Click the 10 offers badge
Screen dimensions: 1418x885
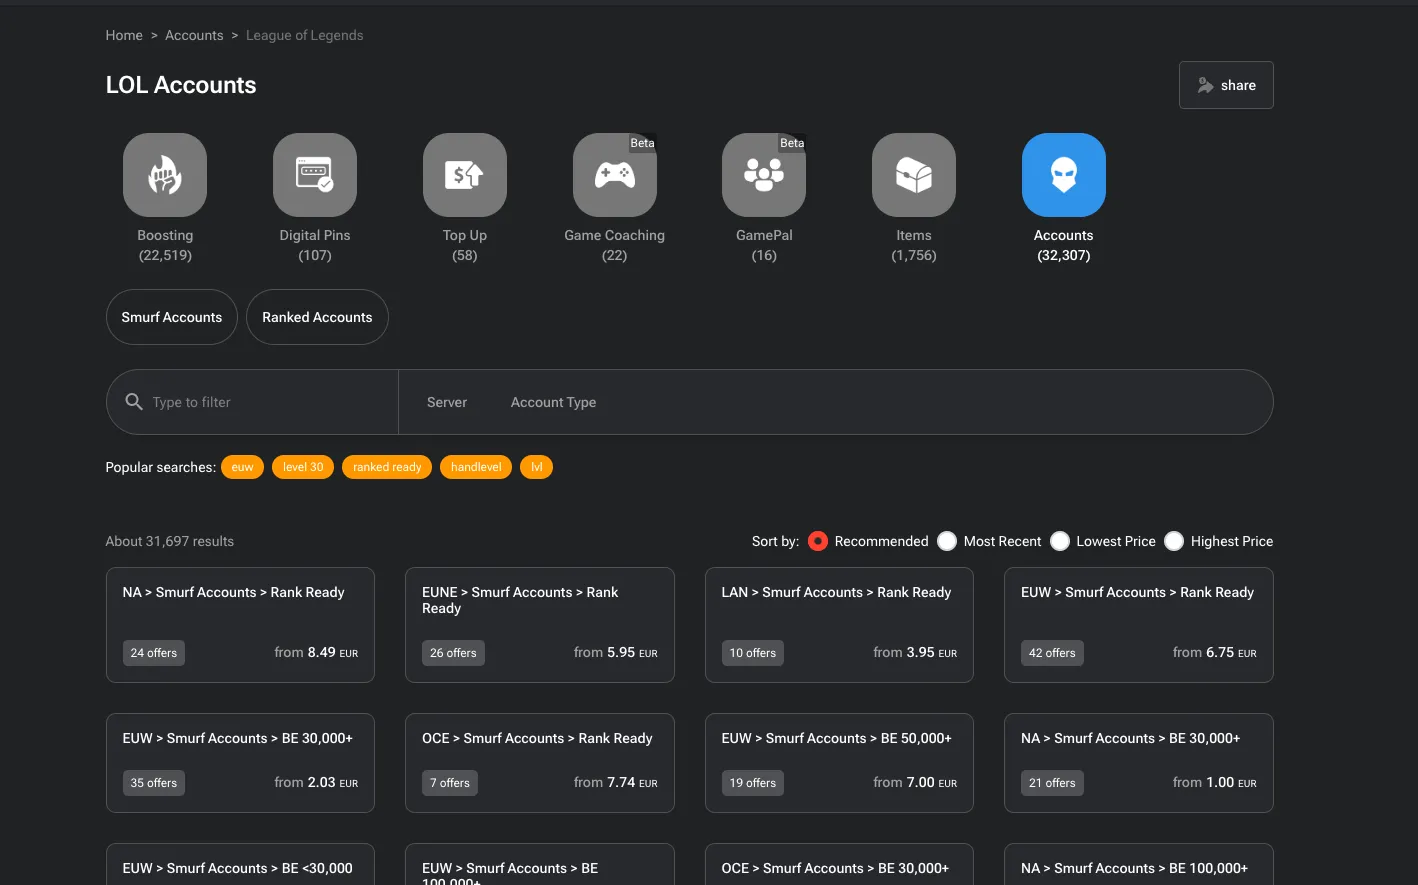pyautogui.click(x=753, y=653)
